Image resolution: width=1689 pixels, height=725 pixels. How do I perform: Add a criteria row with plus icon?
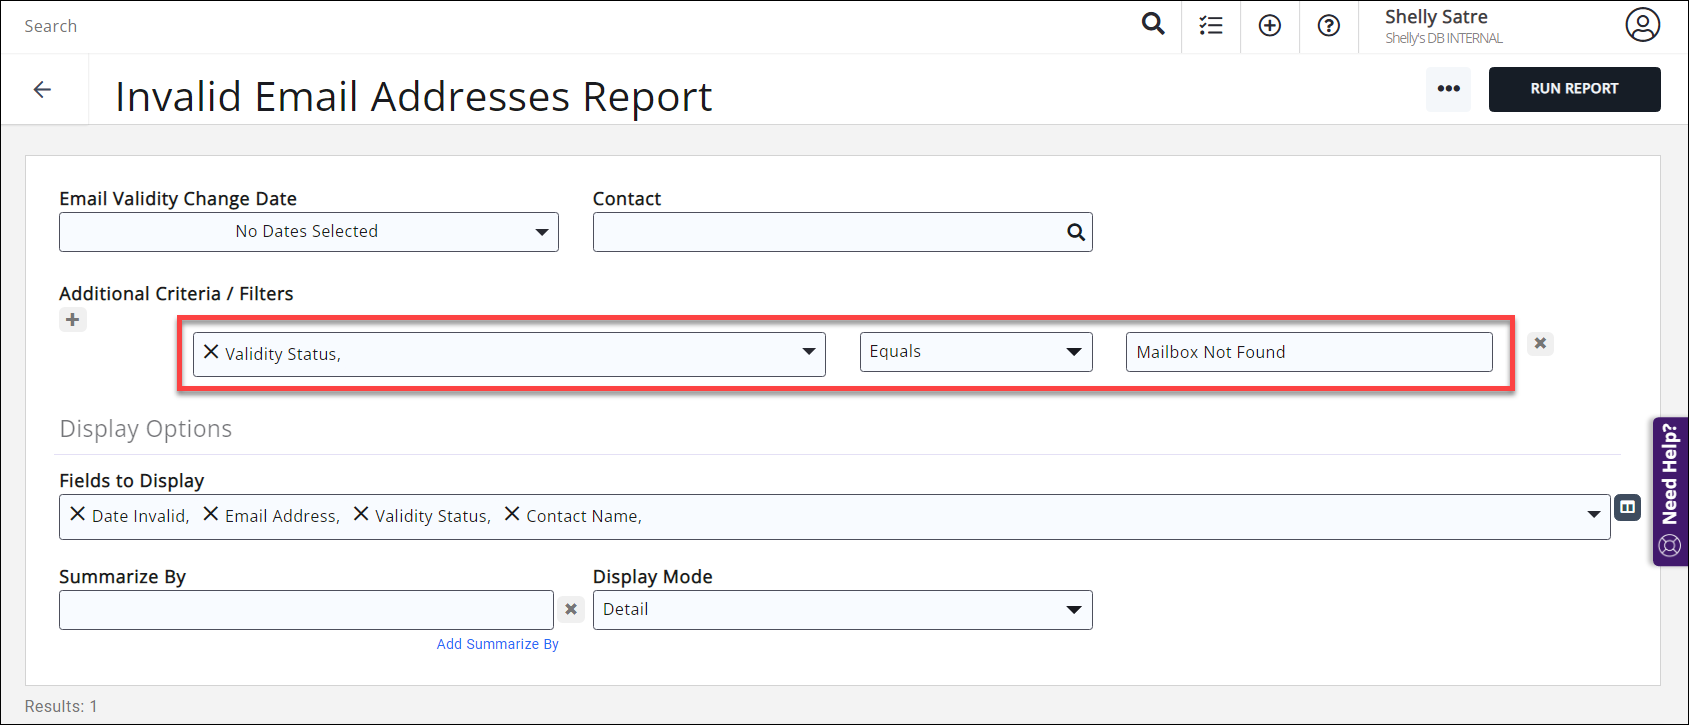(x=72, y=320)
